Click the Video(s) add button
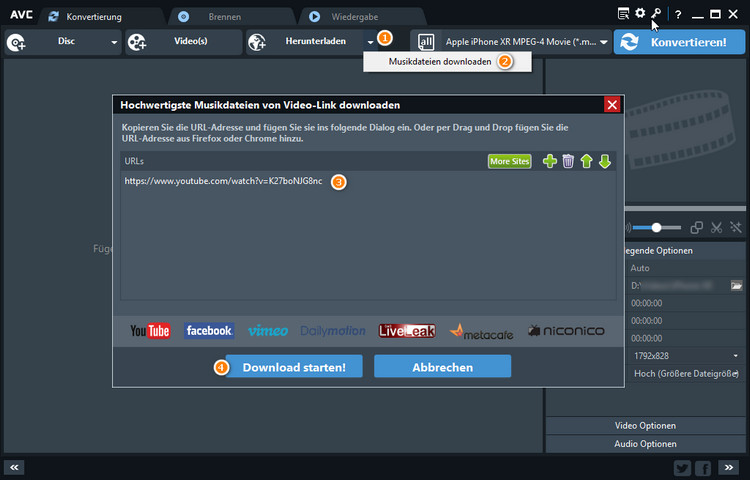 coord(184,42)
